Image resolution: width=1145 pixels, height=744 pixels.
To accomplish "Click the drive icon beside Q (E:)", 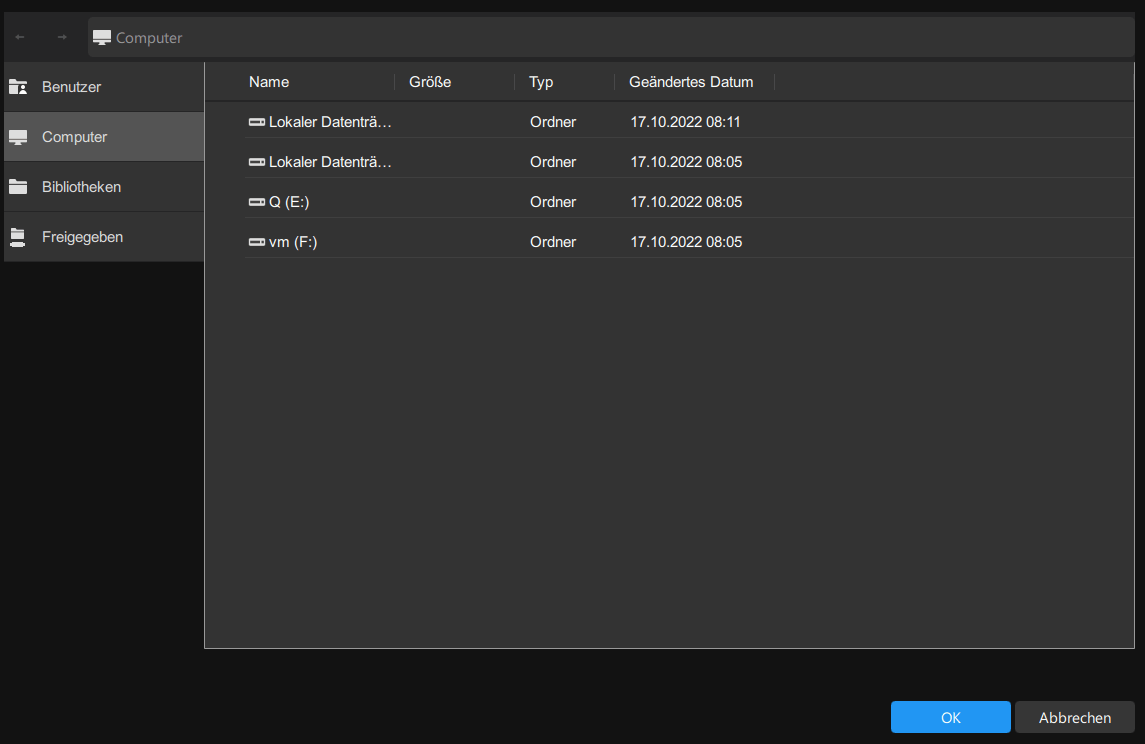I will click(256, 202).
